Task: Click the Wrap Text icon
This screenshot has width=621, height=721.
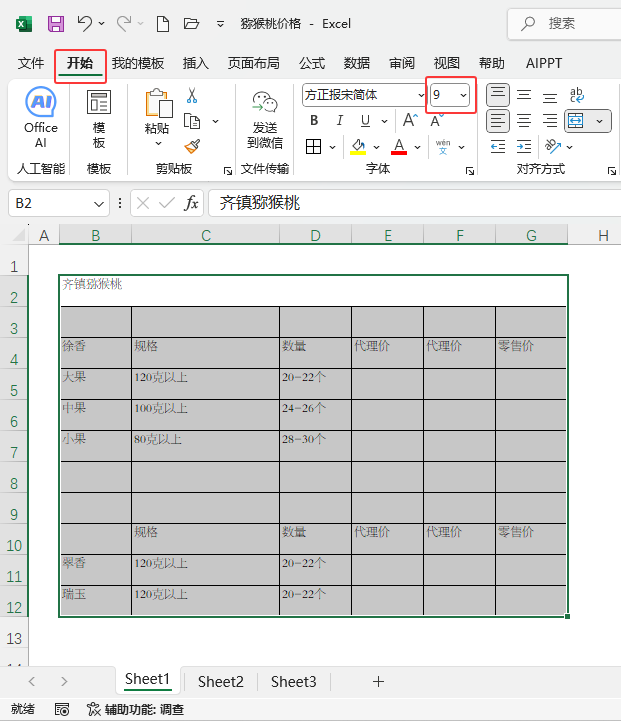Action: [576, 95]
